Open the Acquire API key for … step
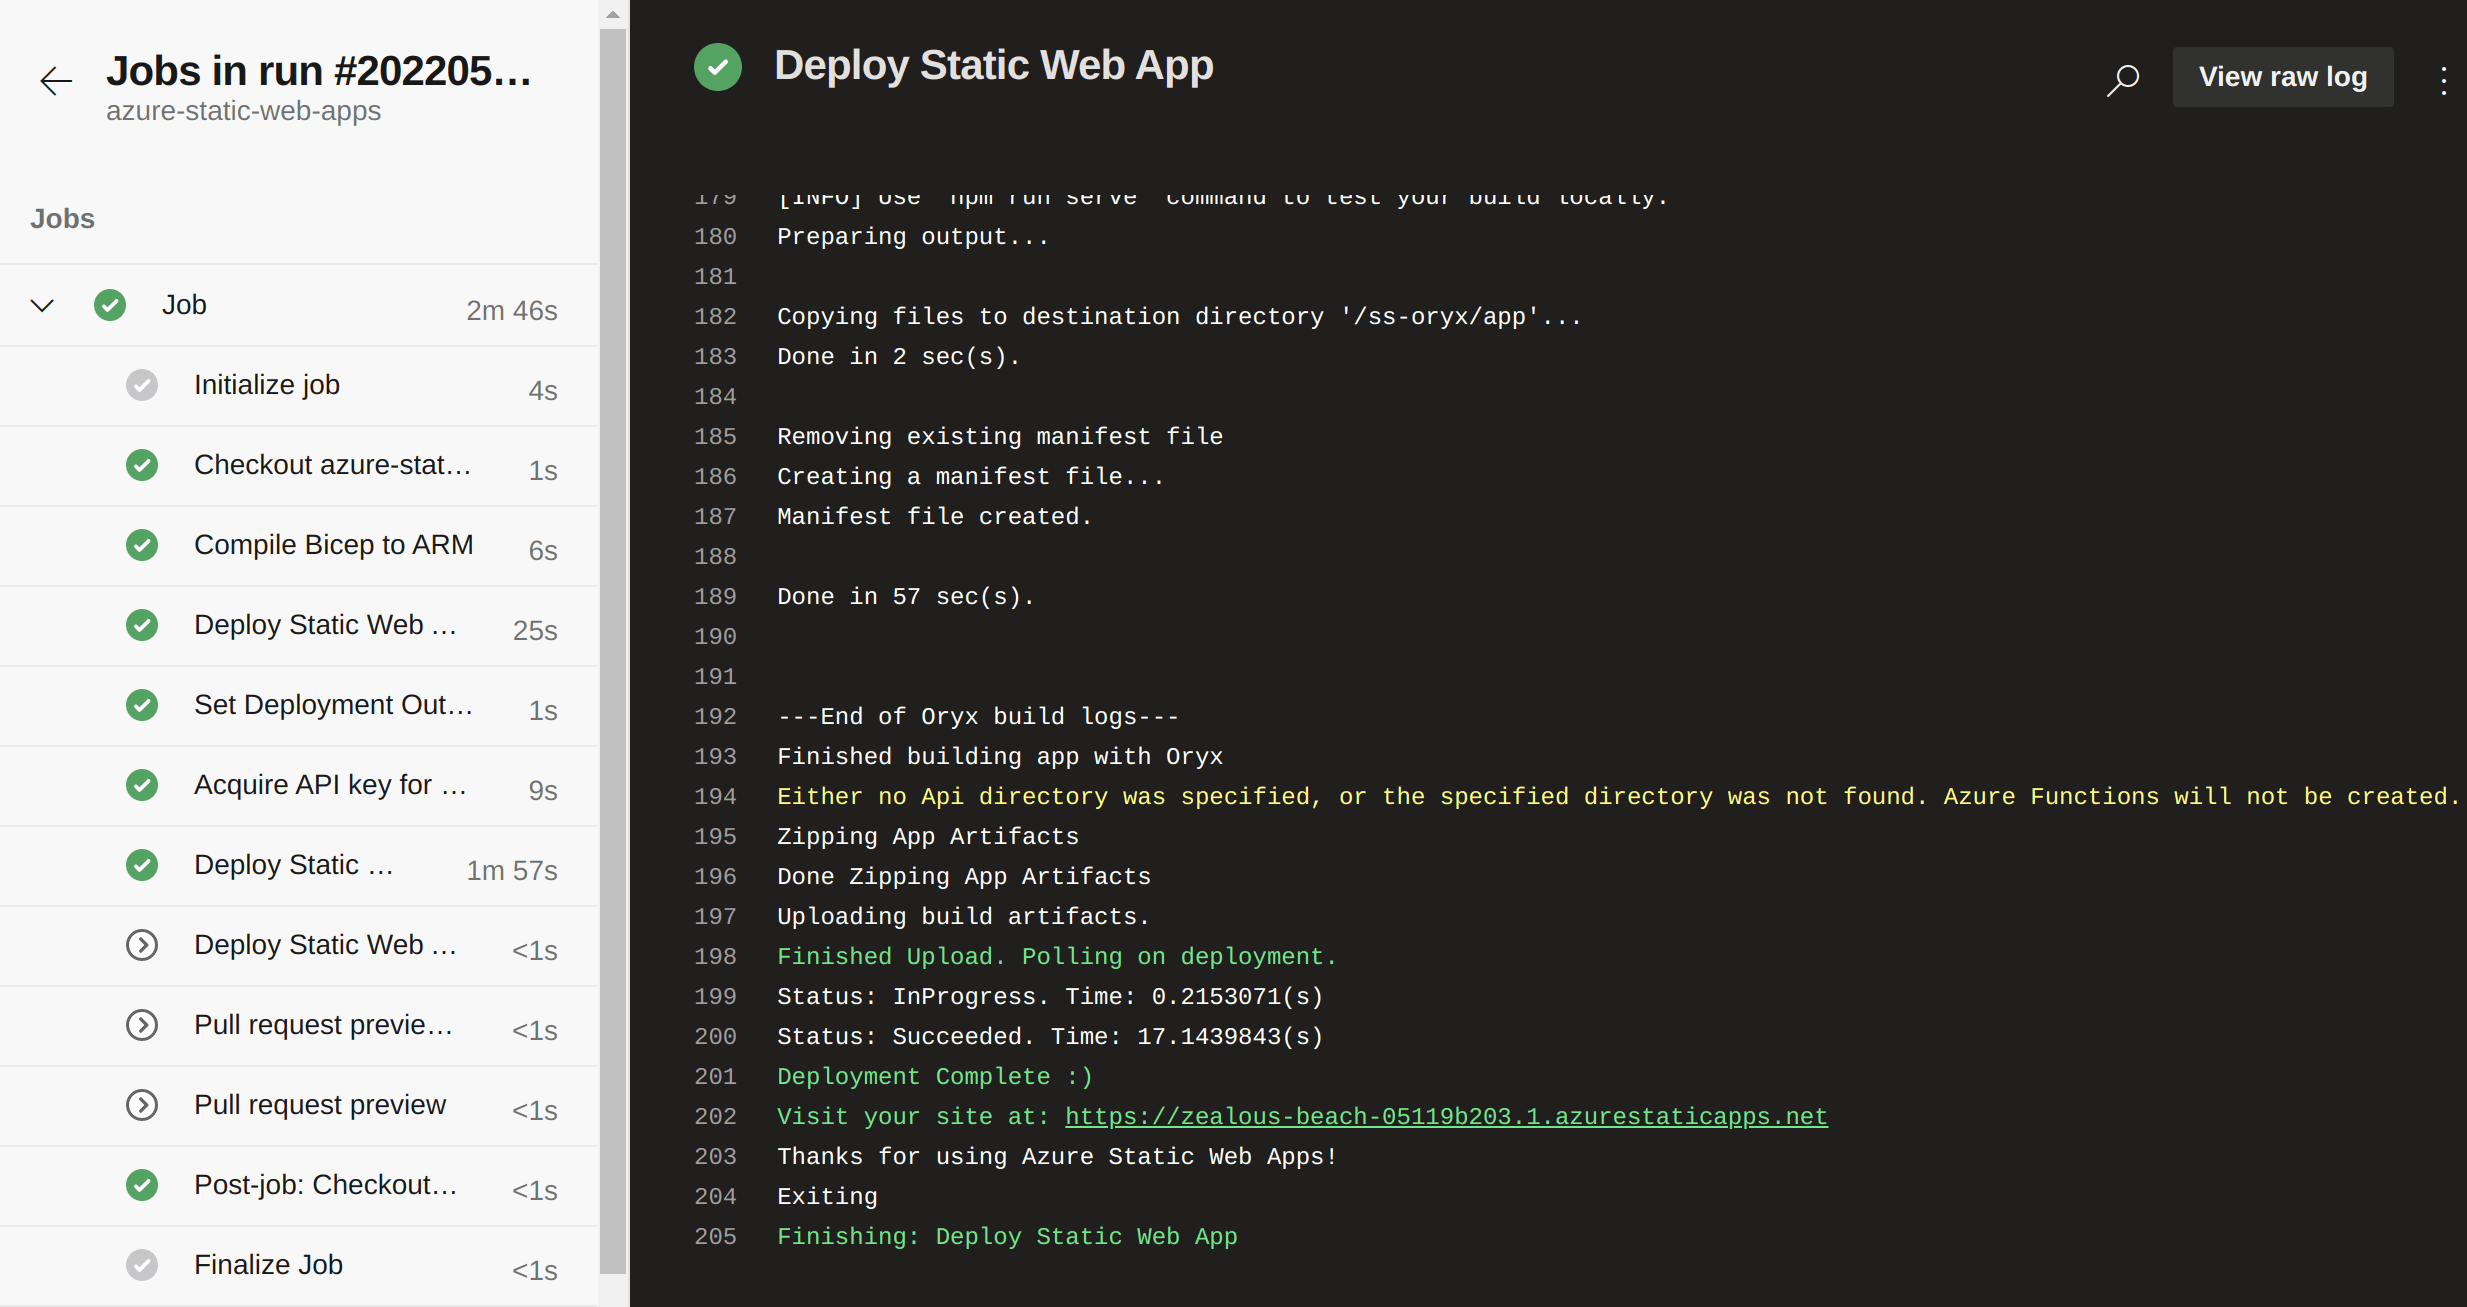This screenshot has width=2467, height=1307. coord(299,786)
